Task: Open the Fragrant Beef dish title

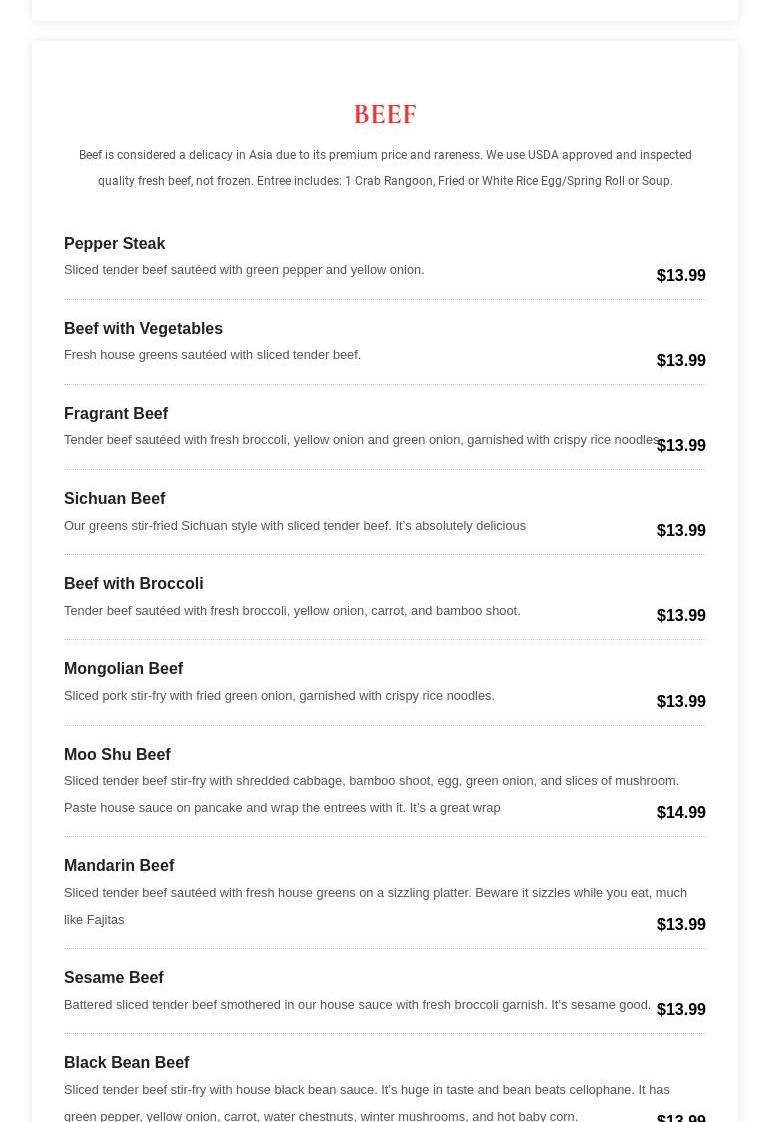Action: pos(116,413)
